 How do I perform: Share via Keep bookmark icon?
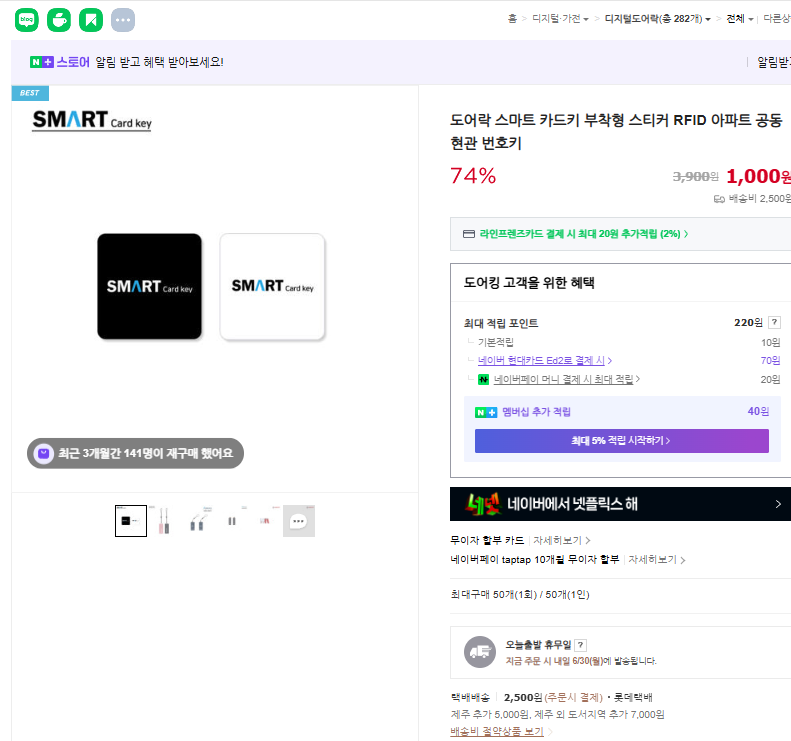click(x=91, y=20)
